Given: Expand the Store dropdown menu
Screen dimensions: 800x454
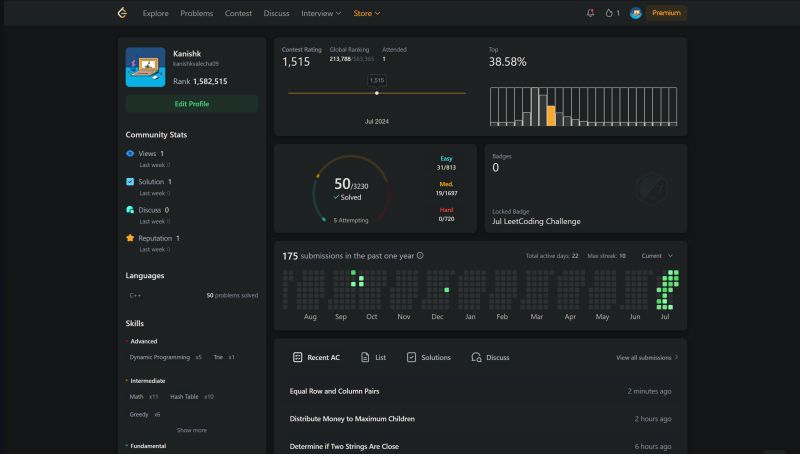Looking at the screenshot, I should 366,13.
